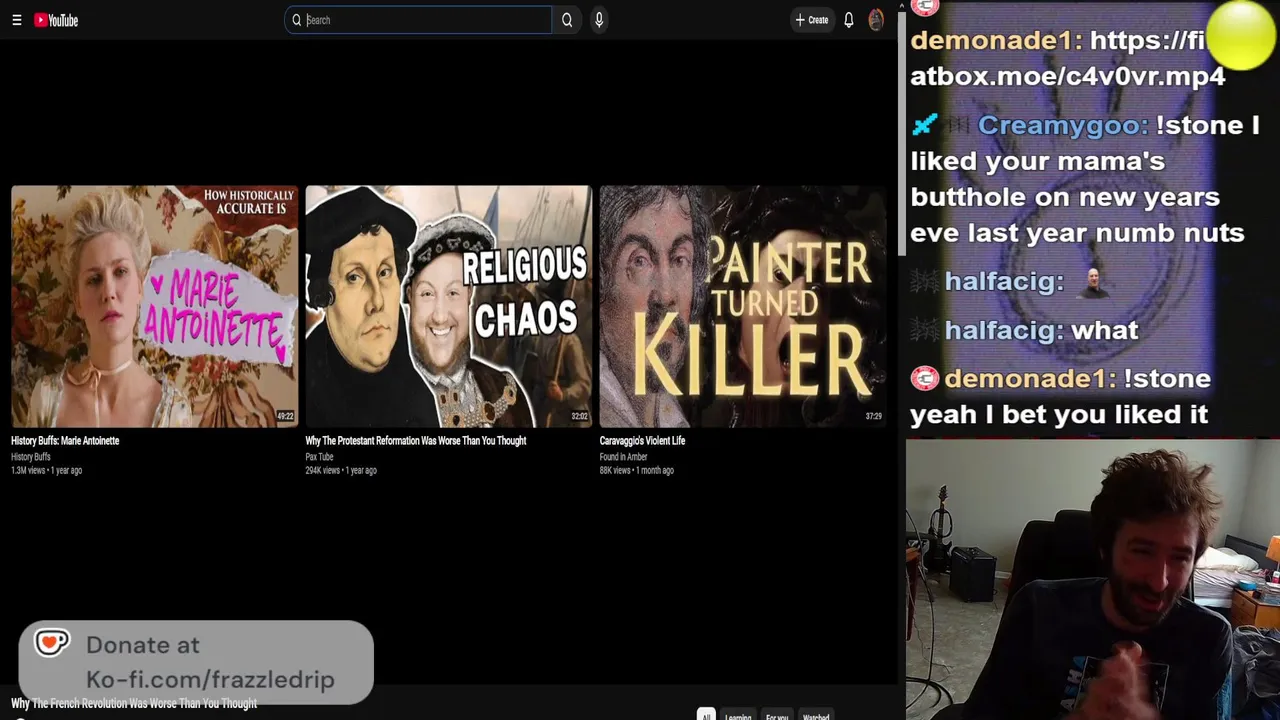The width and height of the screenshot is (1280, 720).
Task: Click the 49:22 duration badge on Marie Antoinette
Action: 285,416
